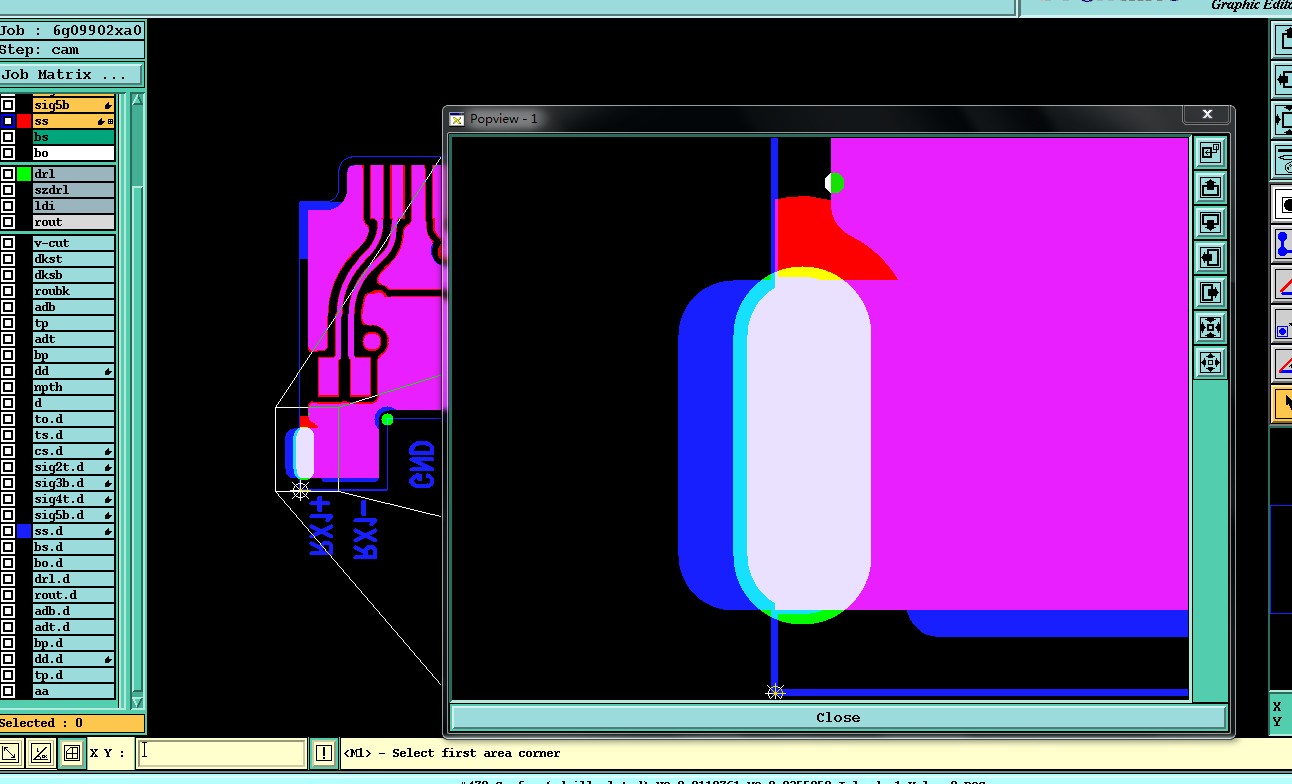Select the sig3b.d layer name
The image size is (1292, 784).
[x=73, y=483]
